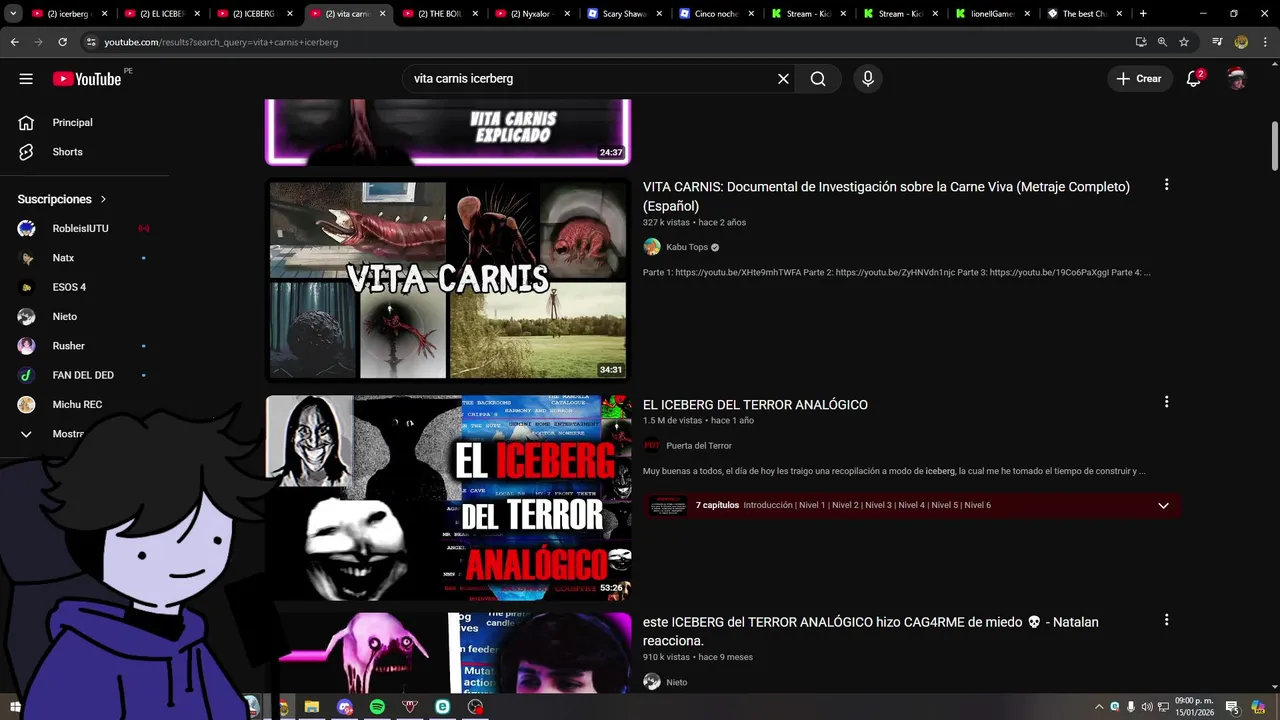Run the search with the magnifier button

(x=818, y=79)
